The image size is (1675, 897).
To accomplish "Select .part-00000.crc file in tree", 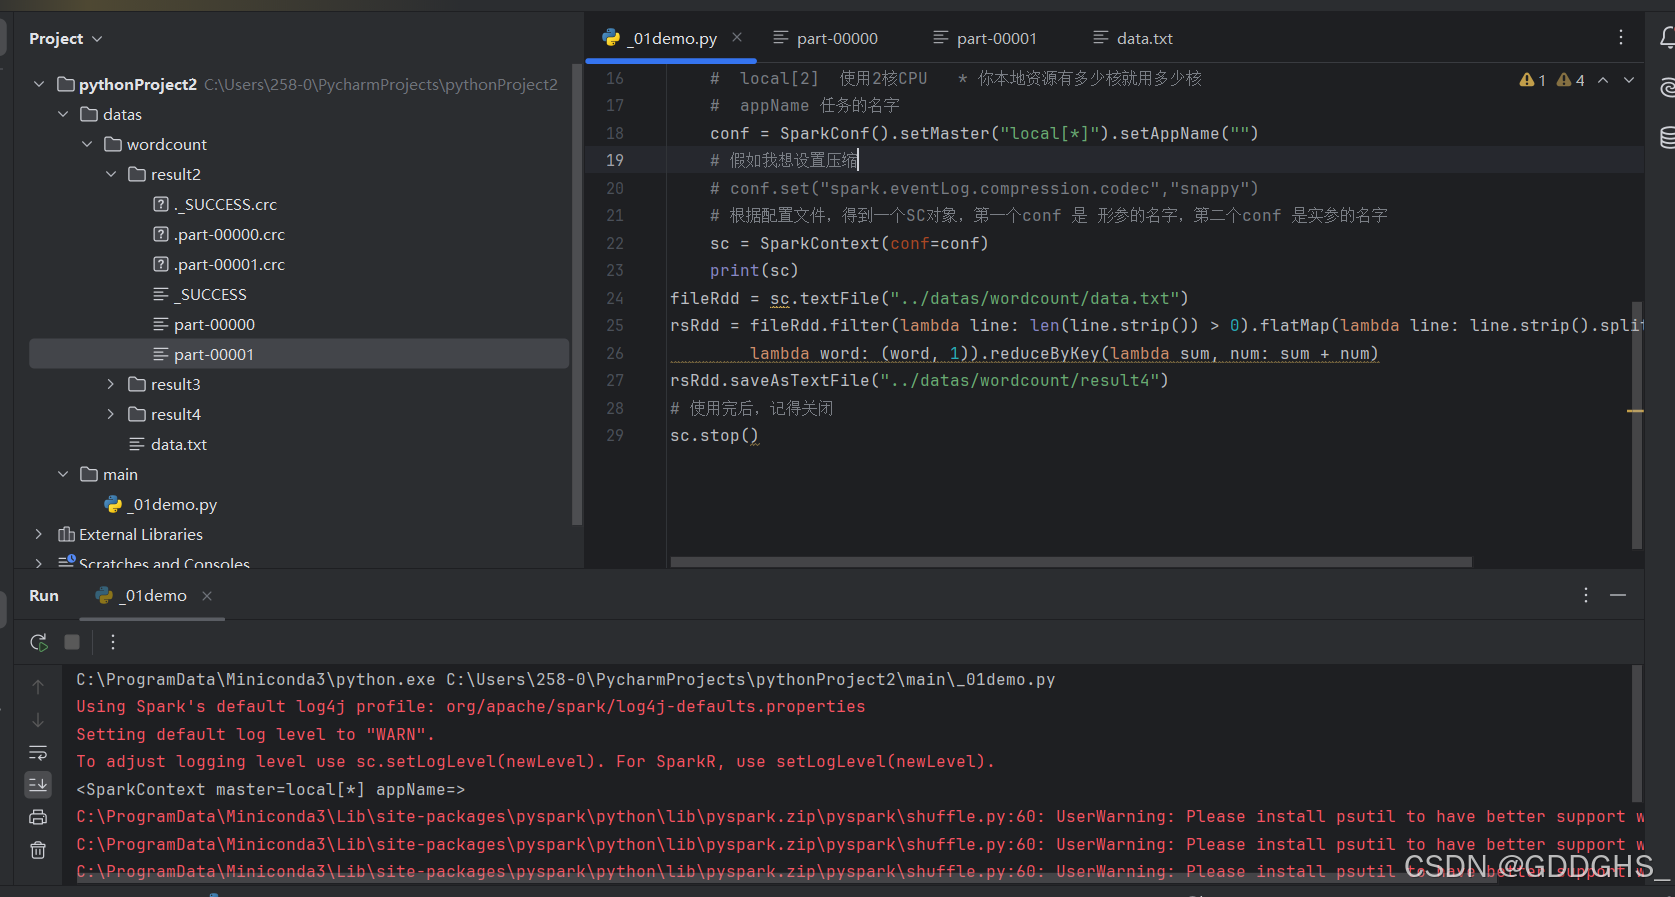I will 218,234.
